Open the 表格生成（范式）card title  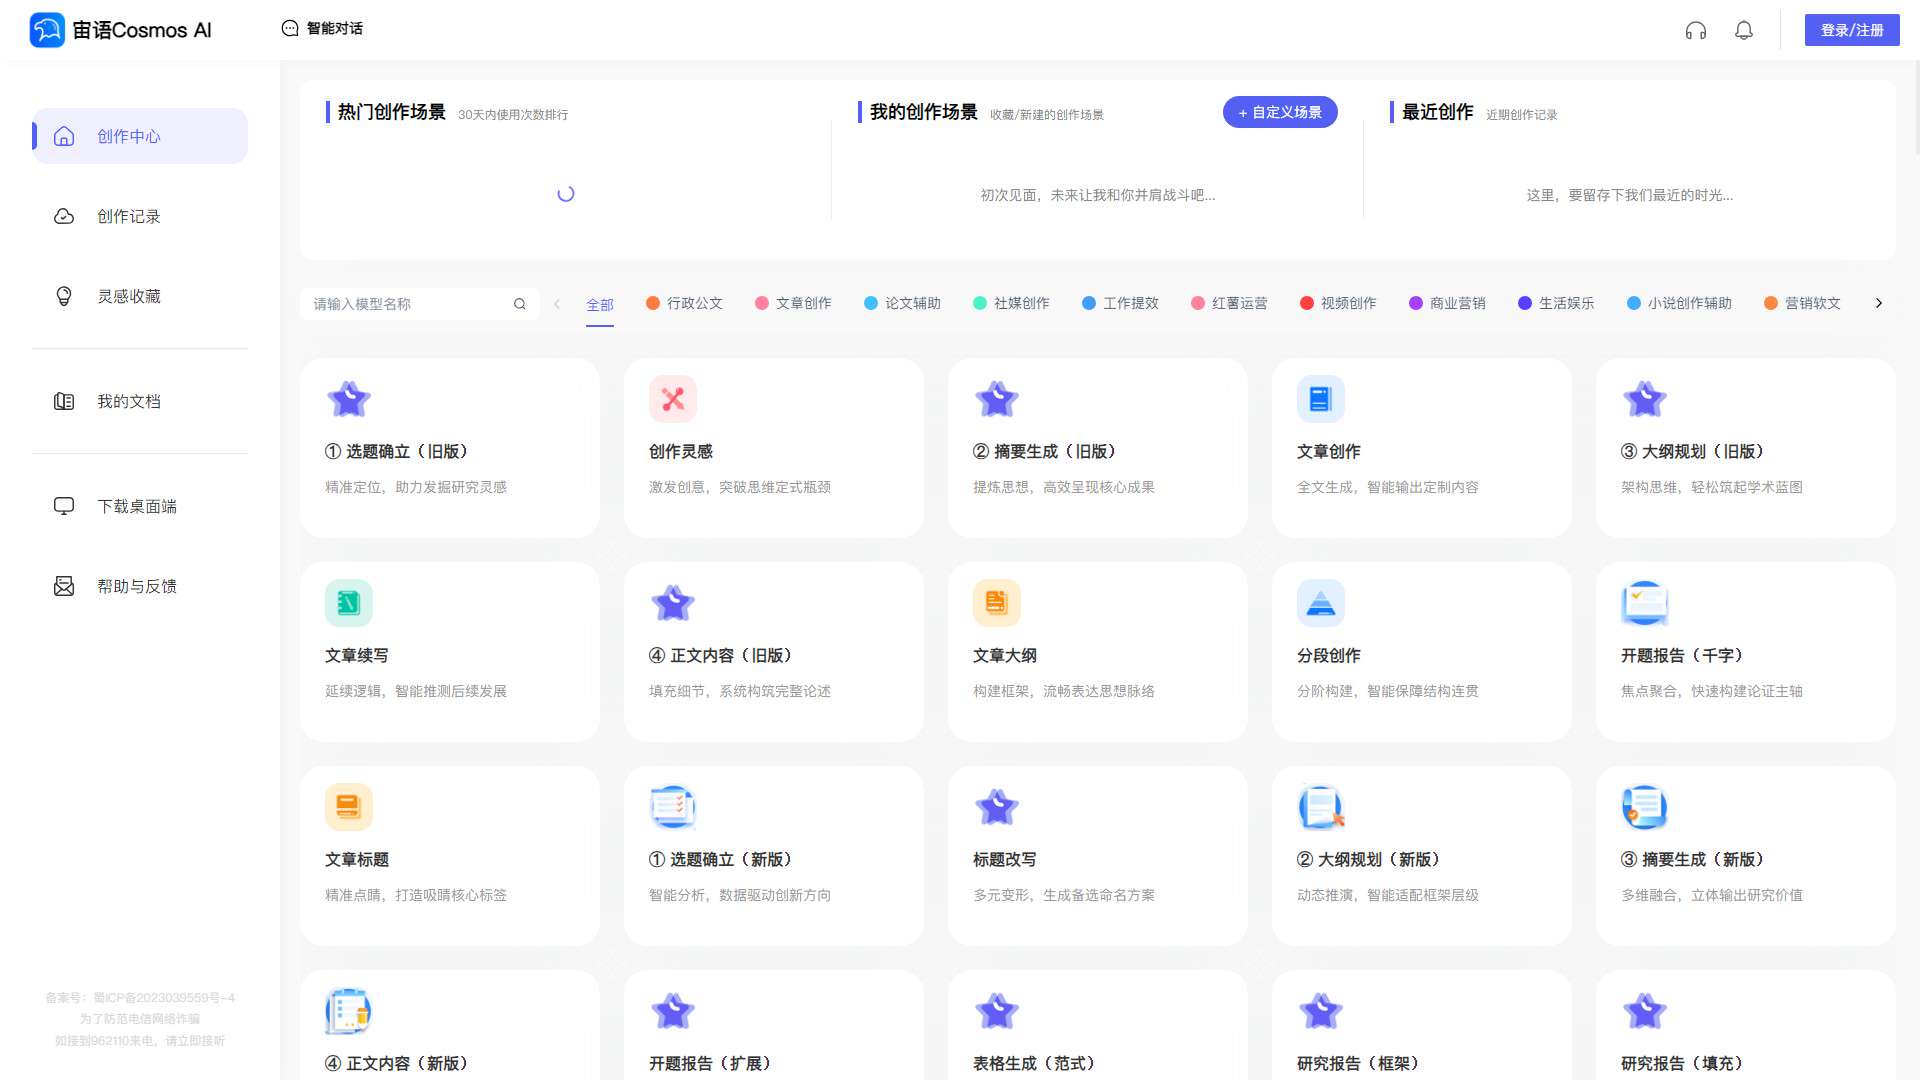click(1034, 1063)
